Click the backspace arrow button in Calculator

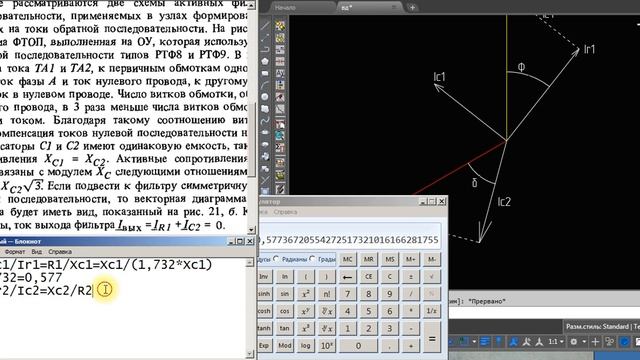(347, 277)
